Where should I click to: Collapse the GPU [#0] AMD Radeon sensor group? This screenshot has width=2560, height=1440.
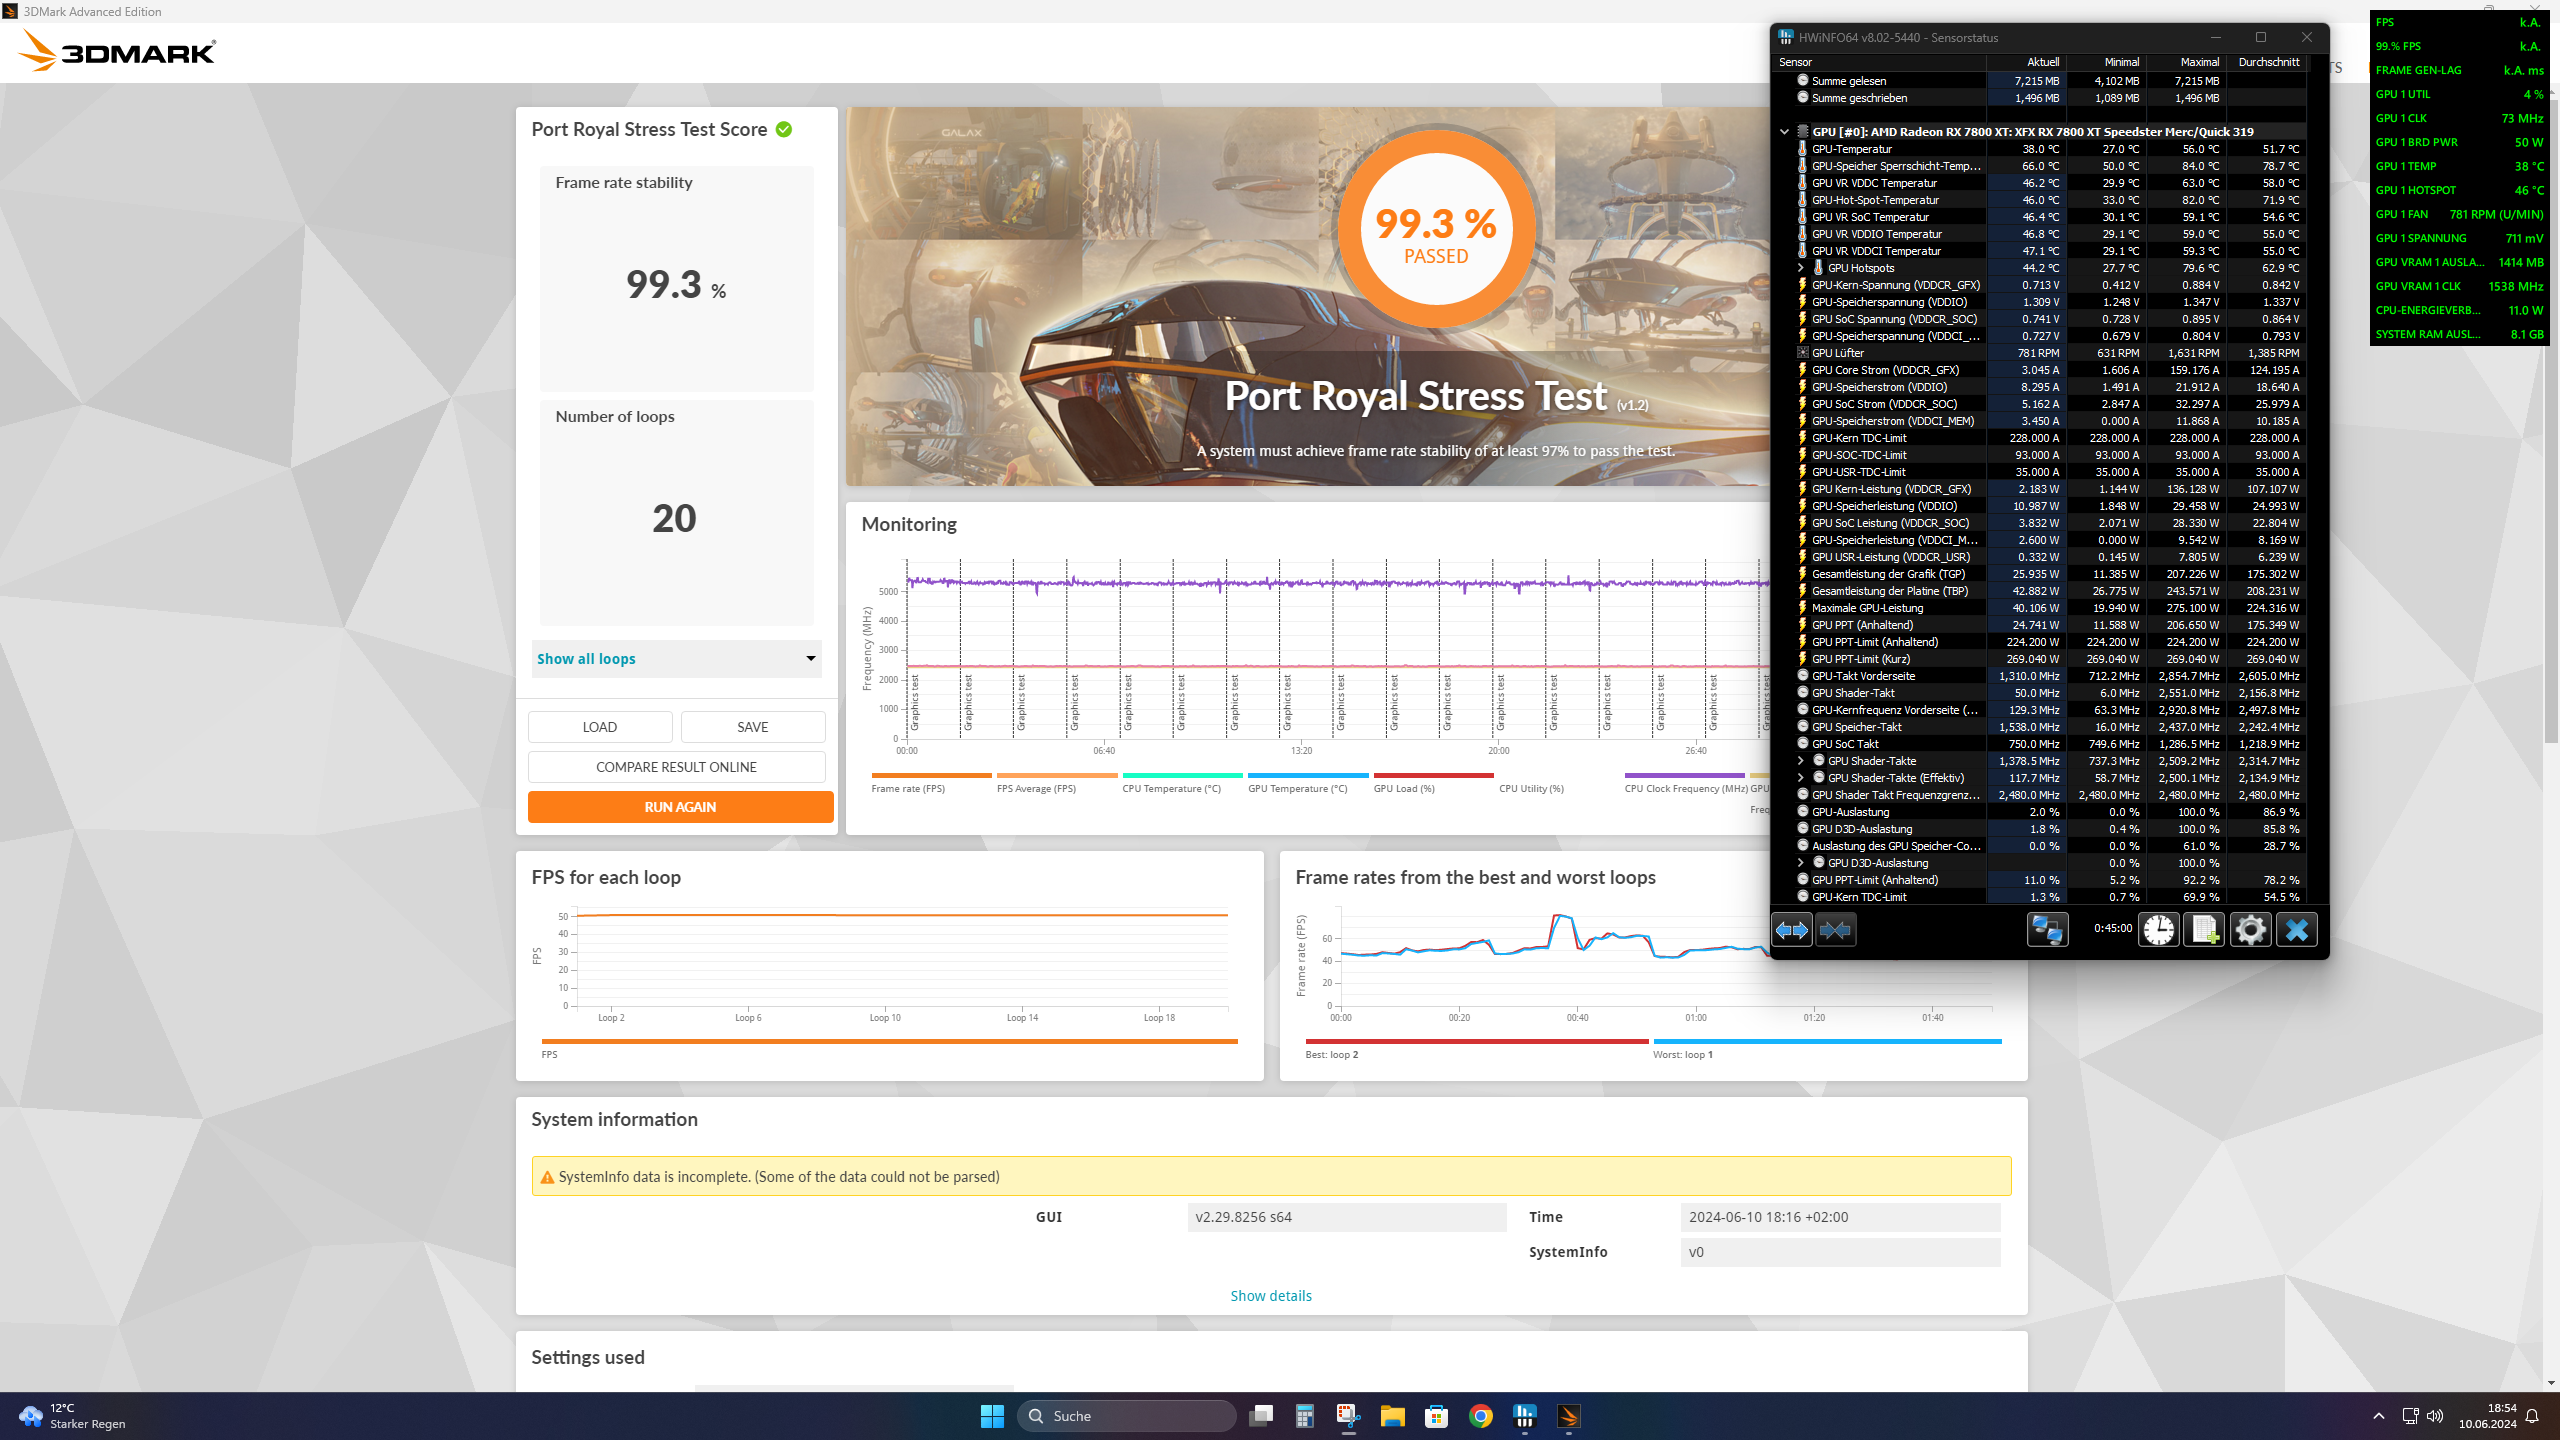[1784, 132]
